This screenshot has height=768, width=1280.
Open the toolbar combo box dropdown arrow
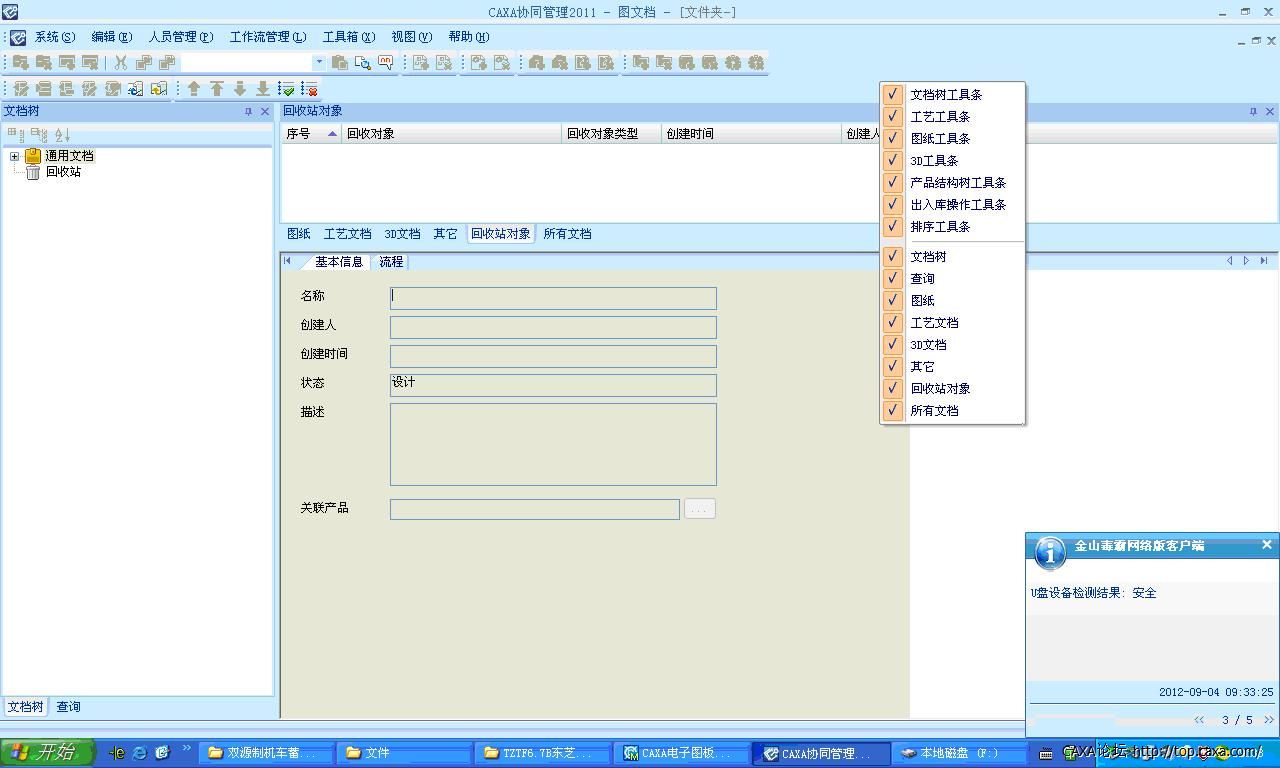click(x=319, y=62)
